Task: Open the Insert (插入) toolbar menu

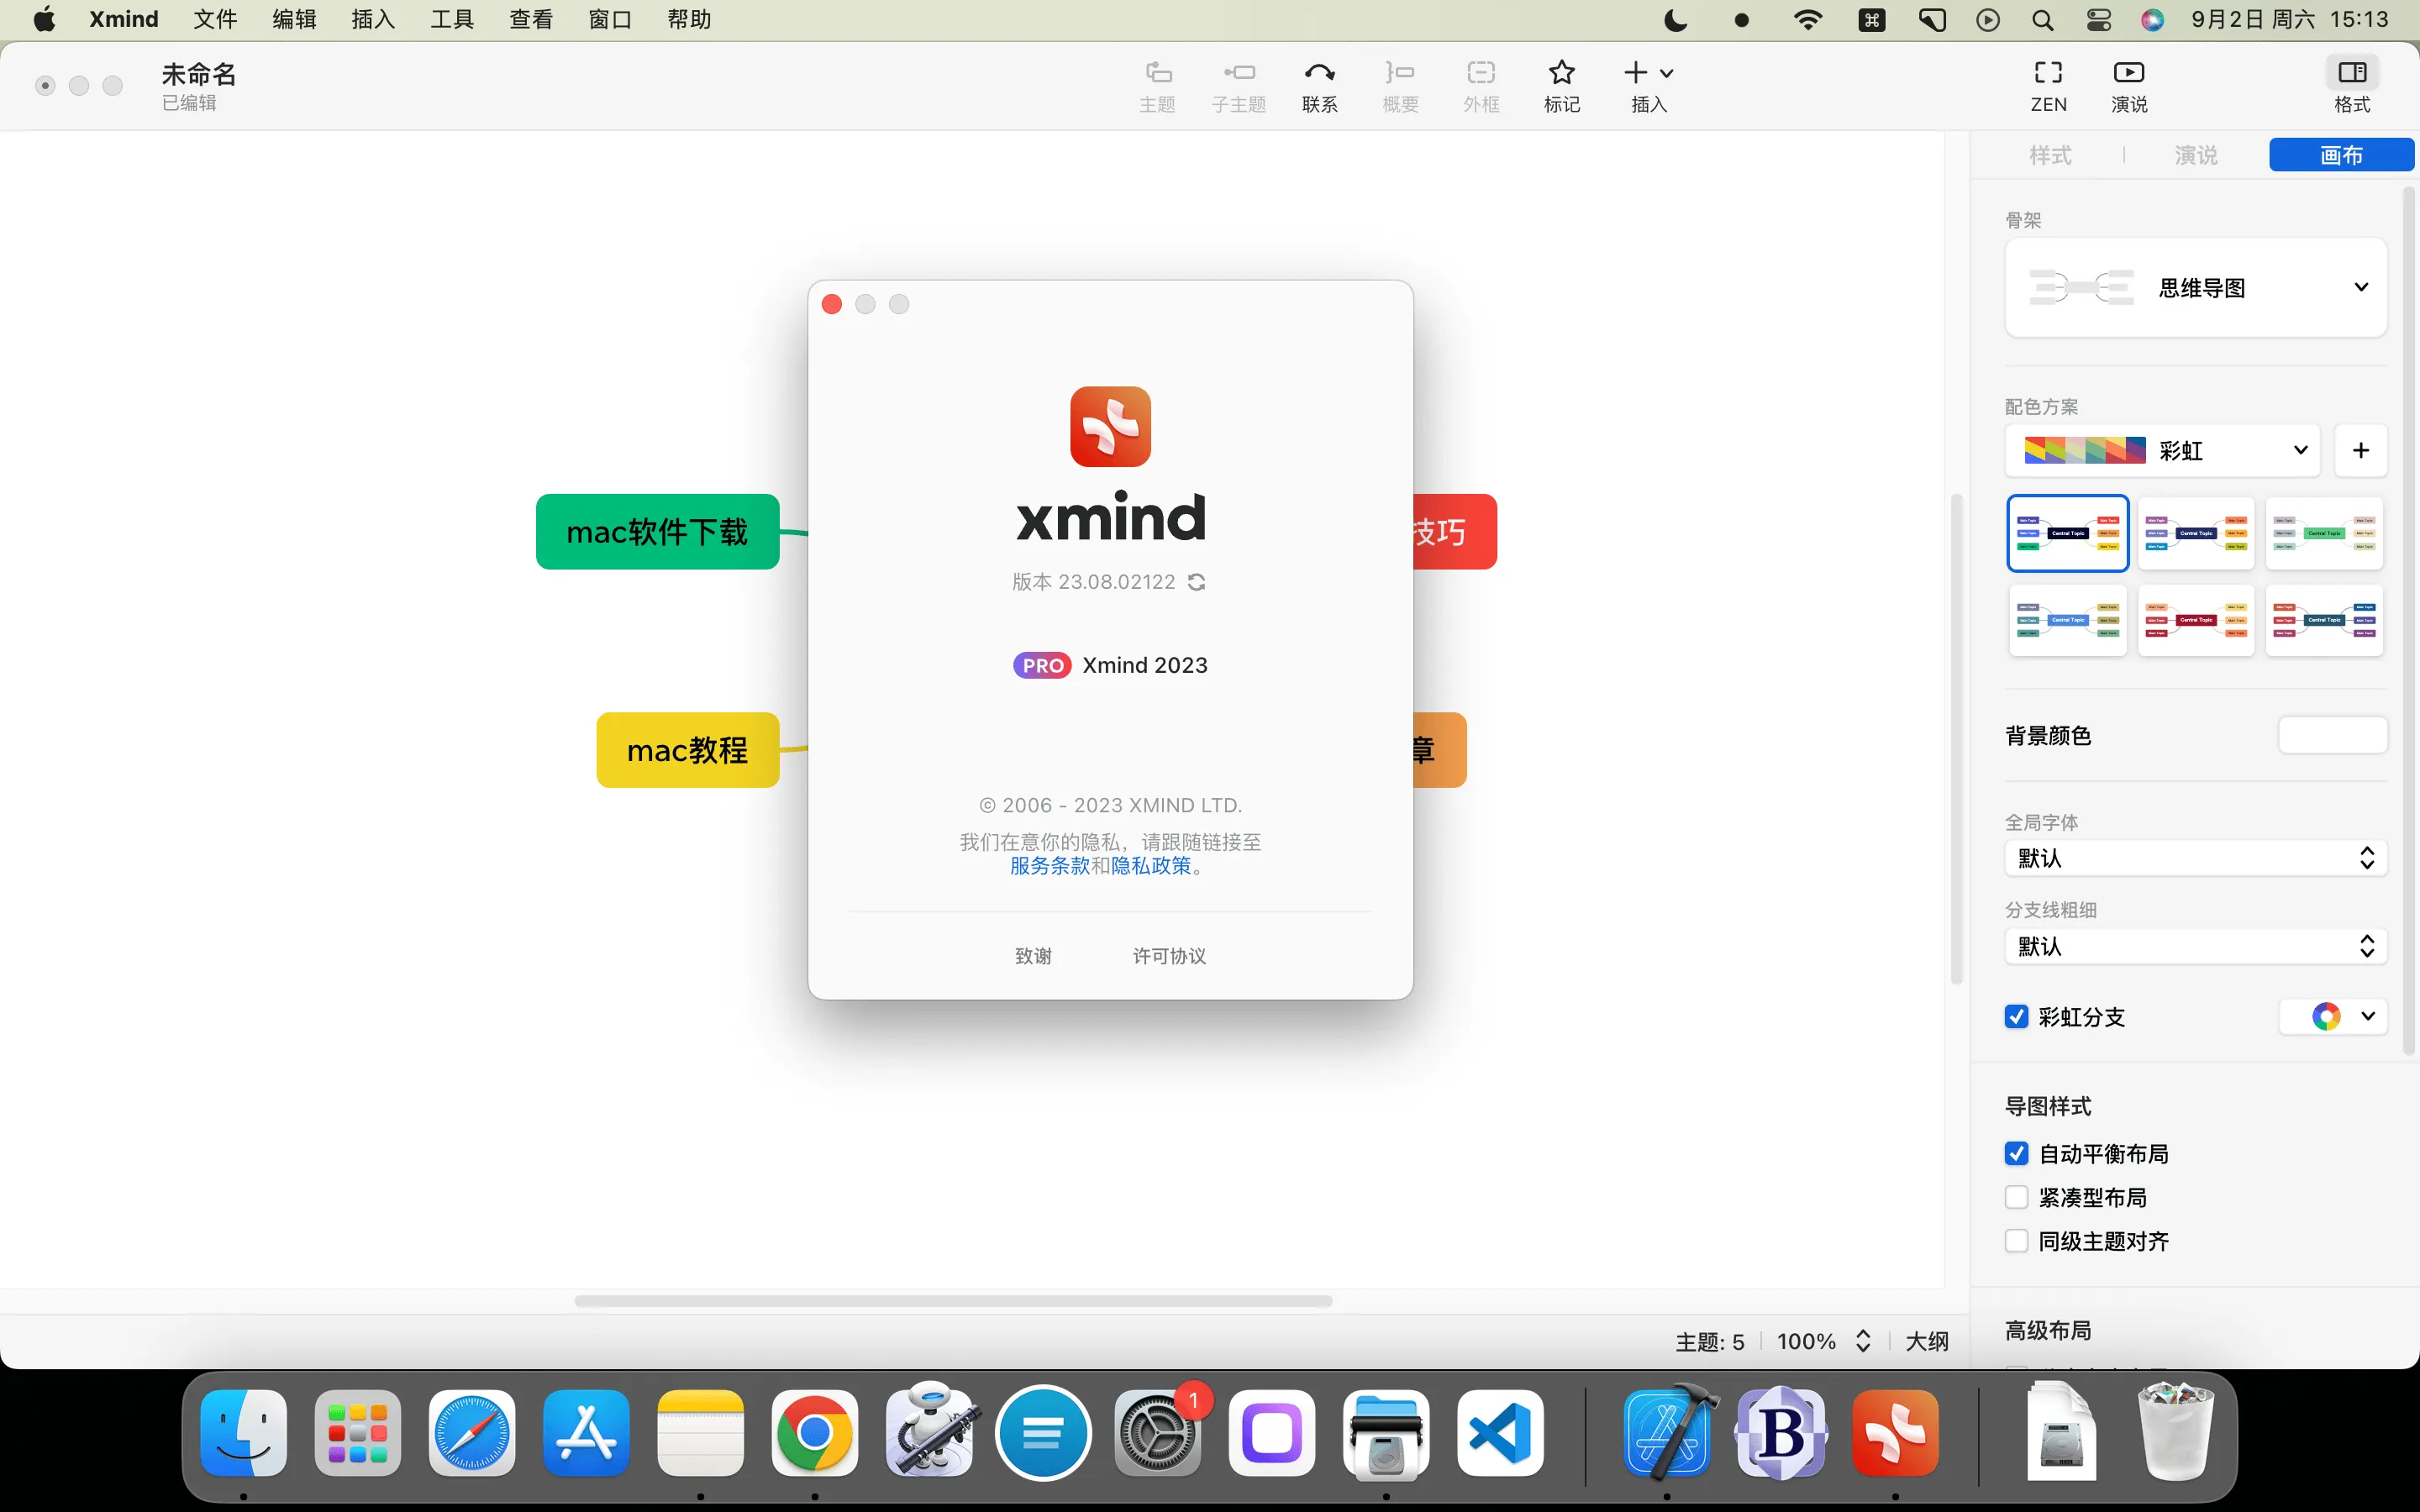Action: tap(1648, 74)
